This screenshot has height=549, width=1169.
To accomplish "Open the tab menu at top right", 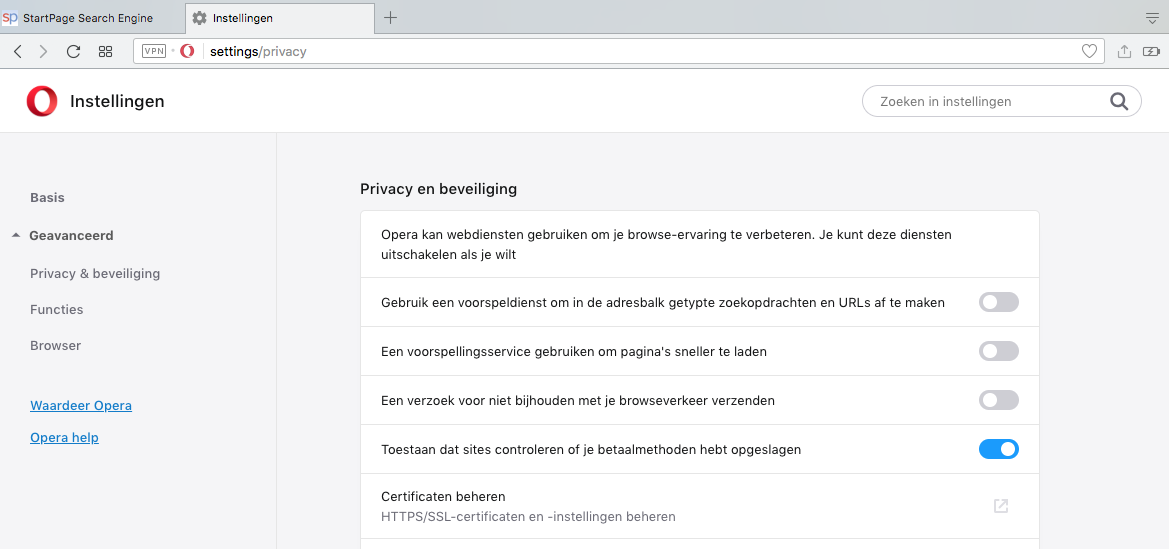I will (1152, 18).
